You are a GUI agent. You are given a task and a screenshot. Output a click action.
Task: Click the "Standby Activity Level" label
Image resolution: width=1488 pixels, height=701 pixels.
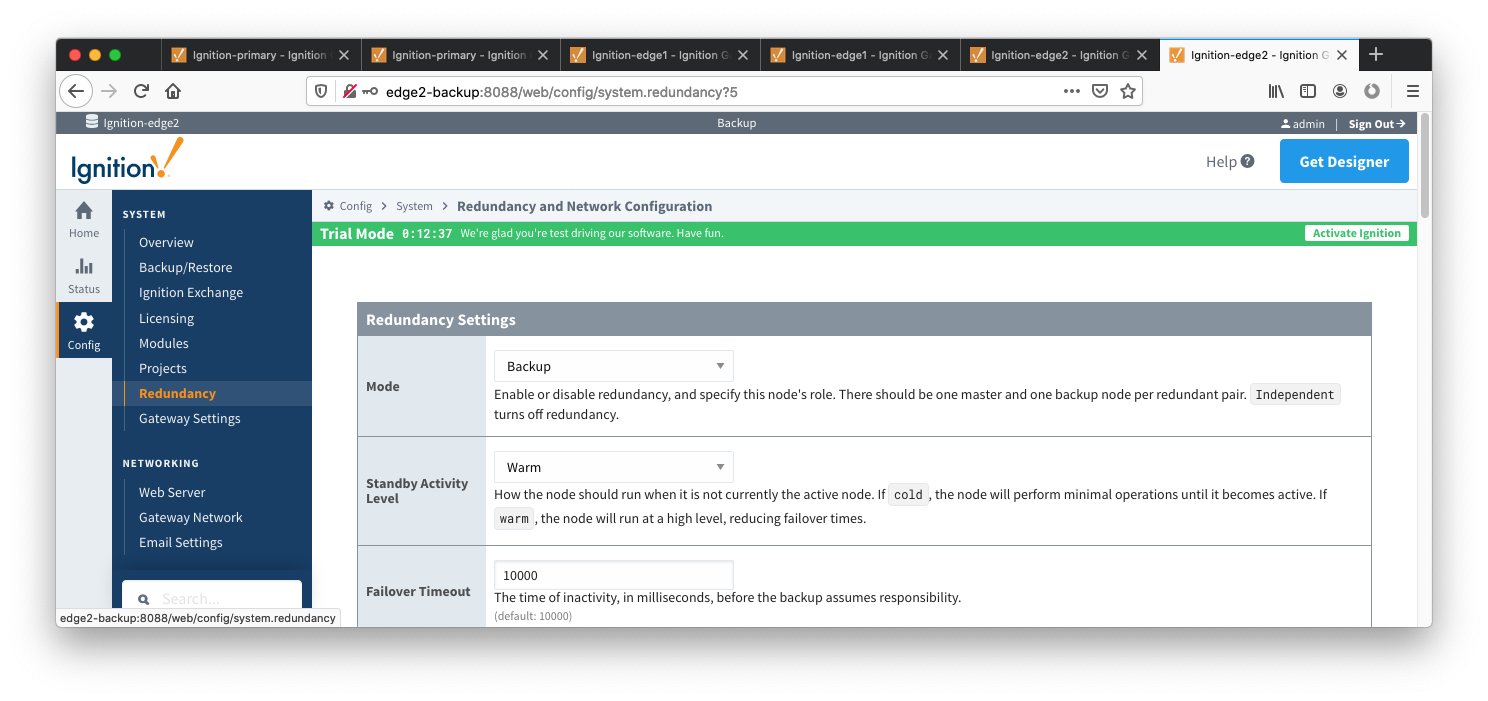click(417, 491)
